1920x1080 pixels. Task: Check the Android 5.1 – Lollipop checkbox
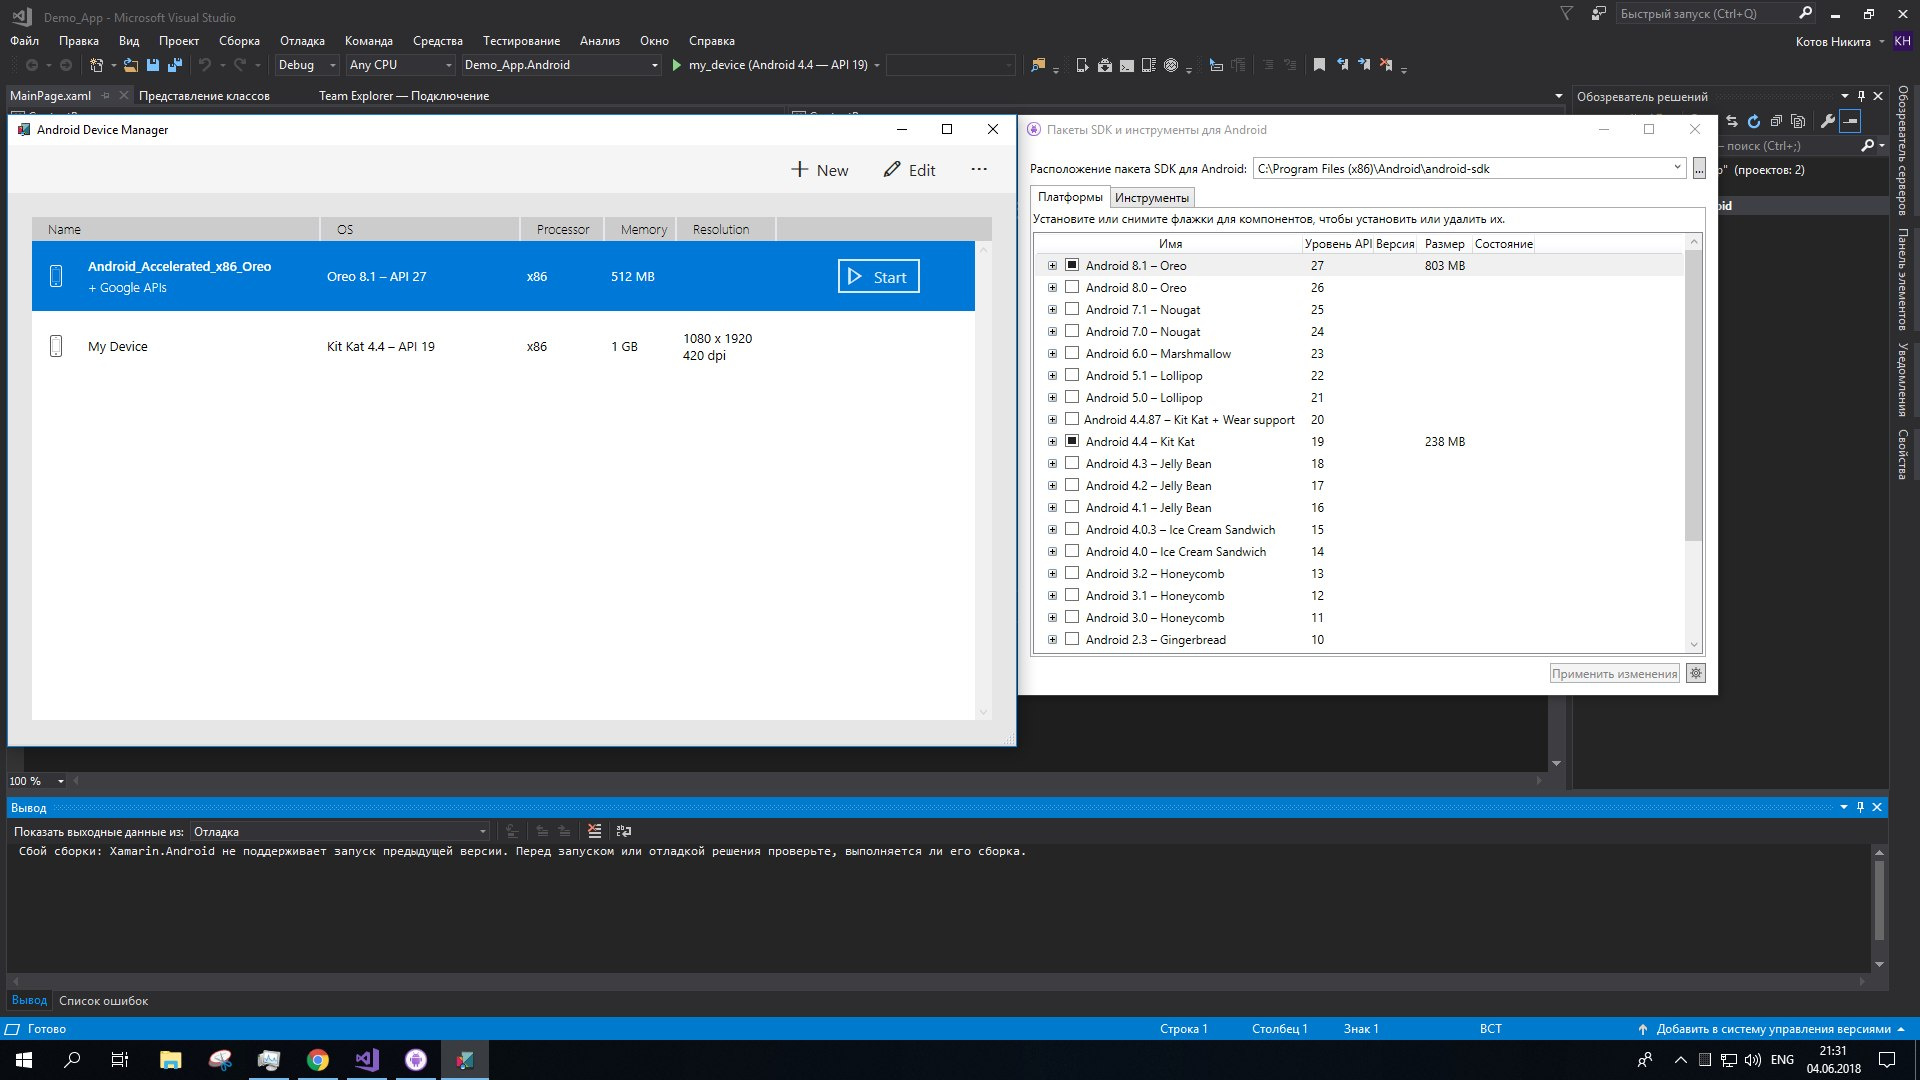pos(1072,375)
